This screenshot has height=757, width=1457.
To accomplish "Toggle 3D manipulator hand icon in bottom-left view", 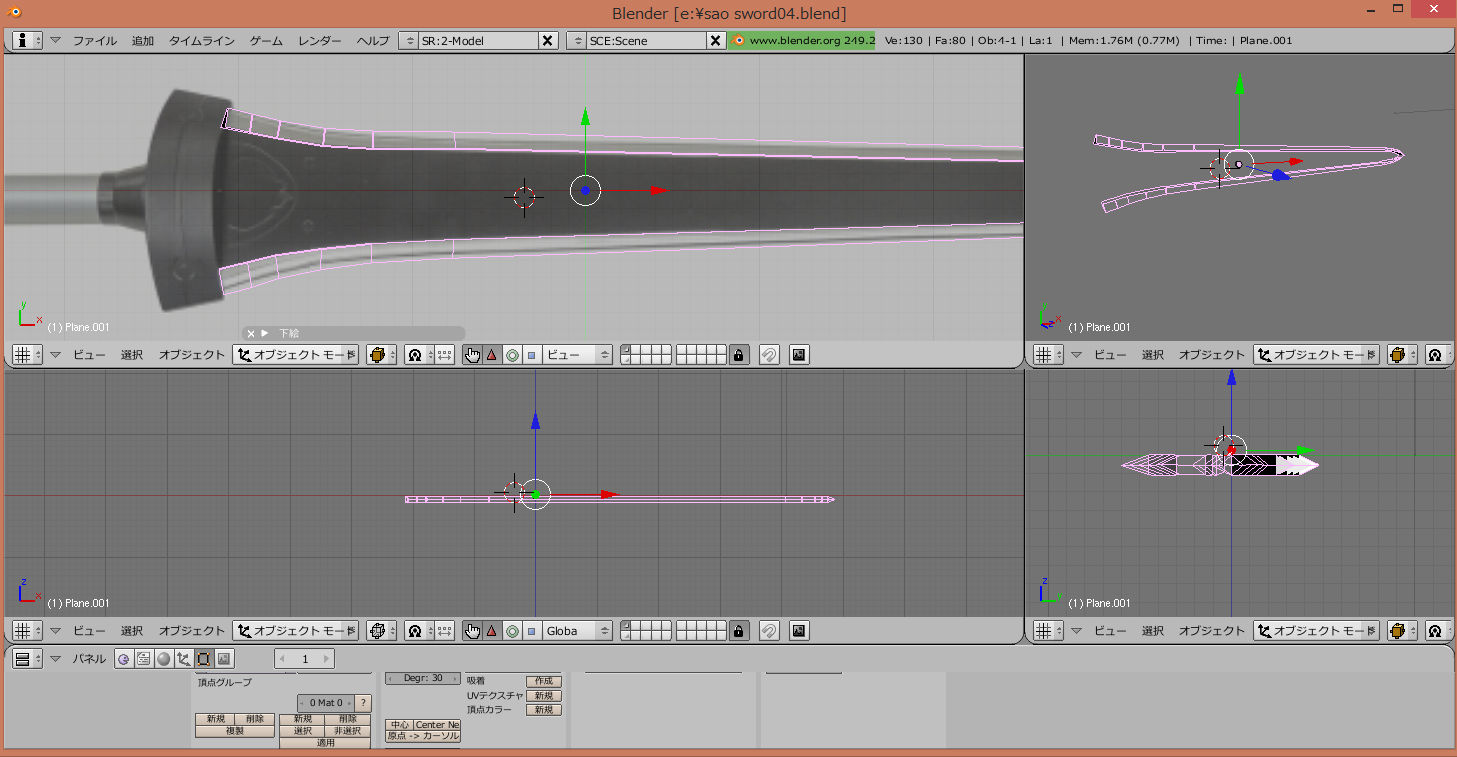I will pos(472,631).
